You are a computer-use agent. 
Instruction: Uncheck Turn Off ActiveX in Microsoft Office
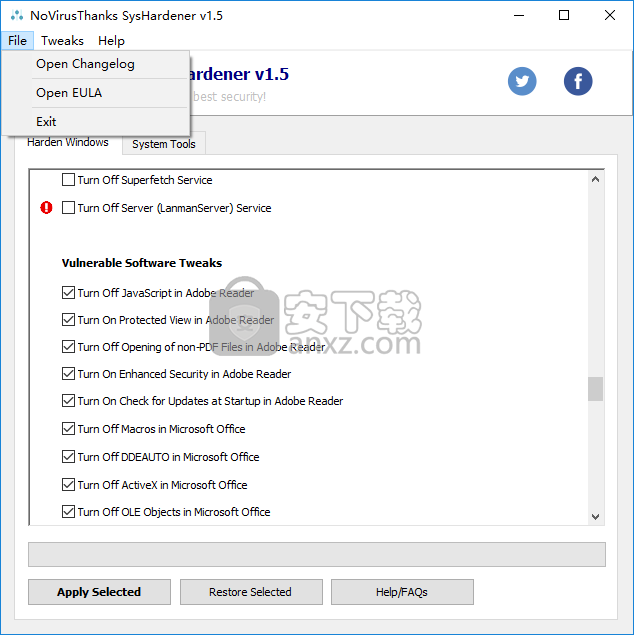point(69,485)
